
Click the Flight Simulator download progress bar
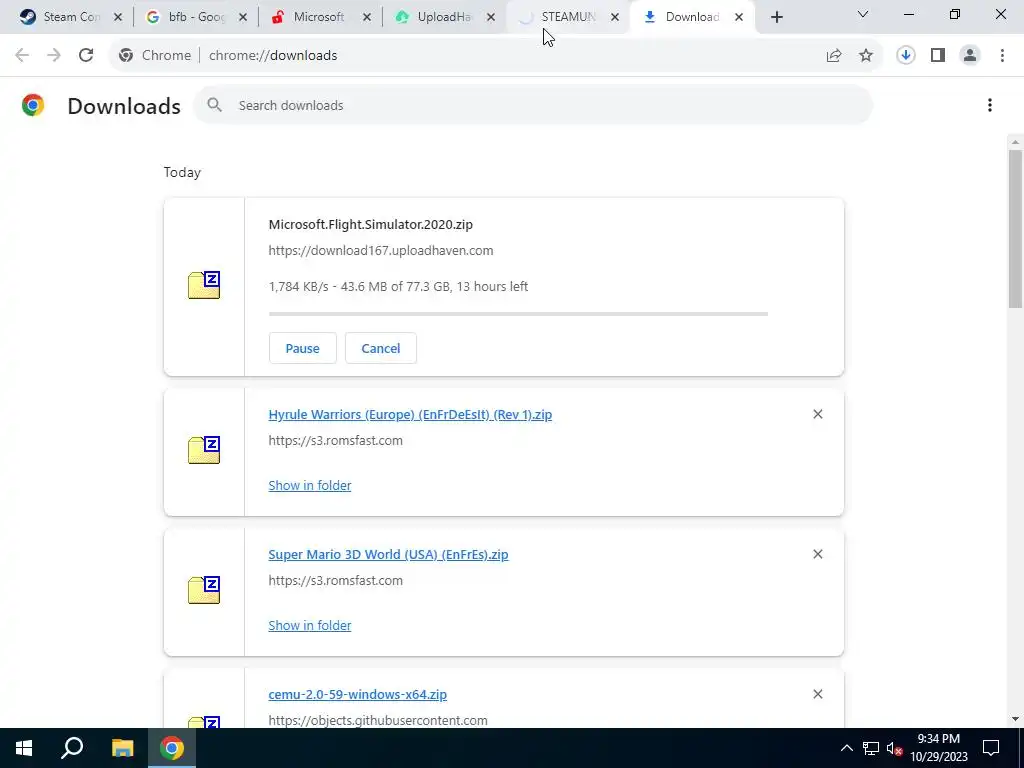click(x=518, y=314)
